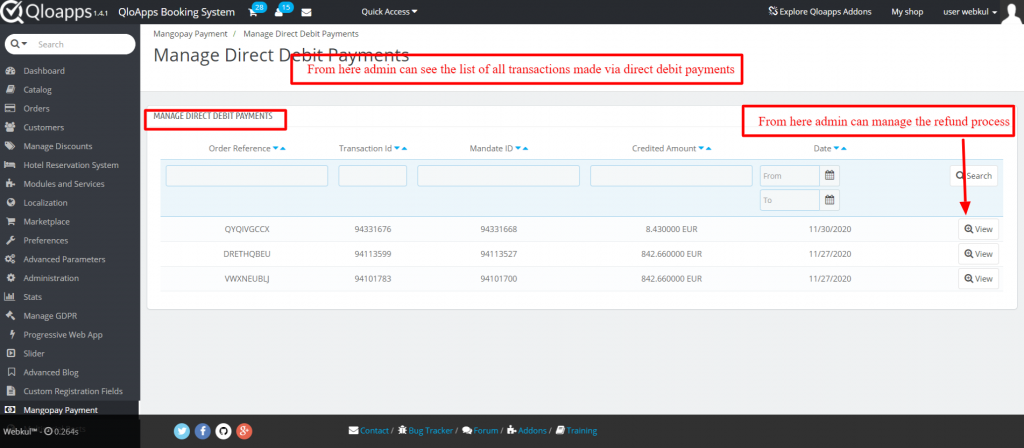This screenshot has width=1024, height=448.
Task: Sort Date ascending with up arrow
Action: pyautogui.click(x=844, y=149)
